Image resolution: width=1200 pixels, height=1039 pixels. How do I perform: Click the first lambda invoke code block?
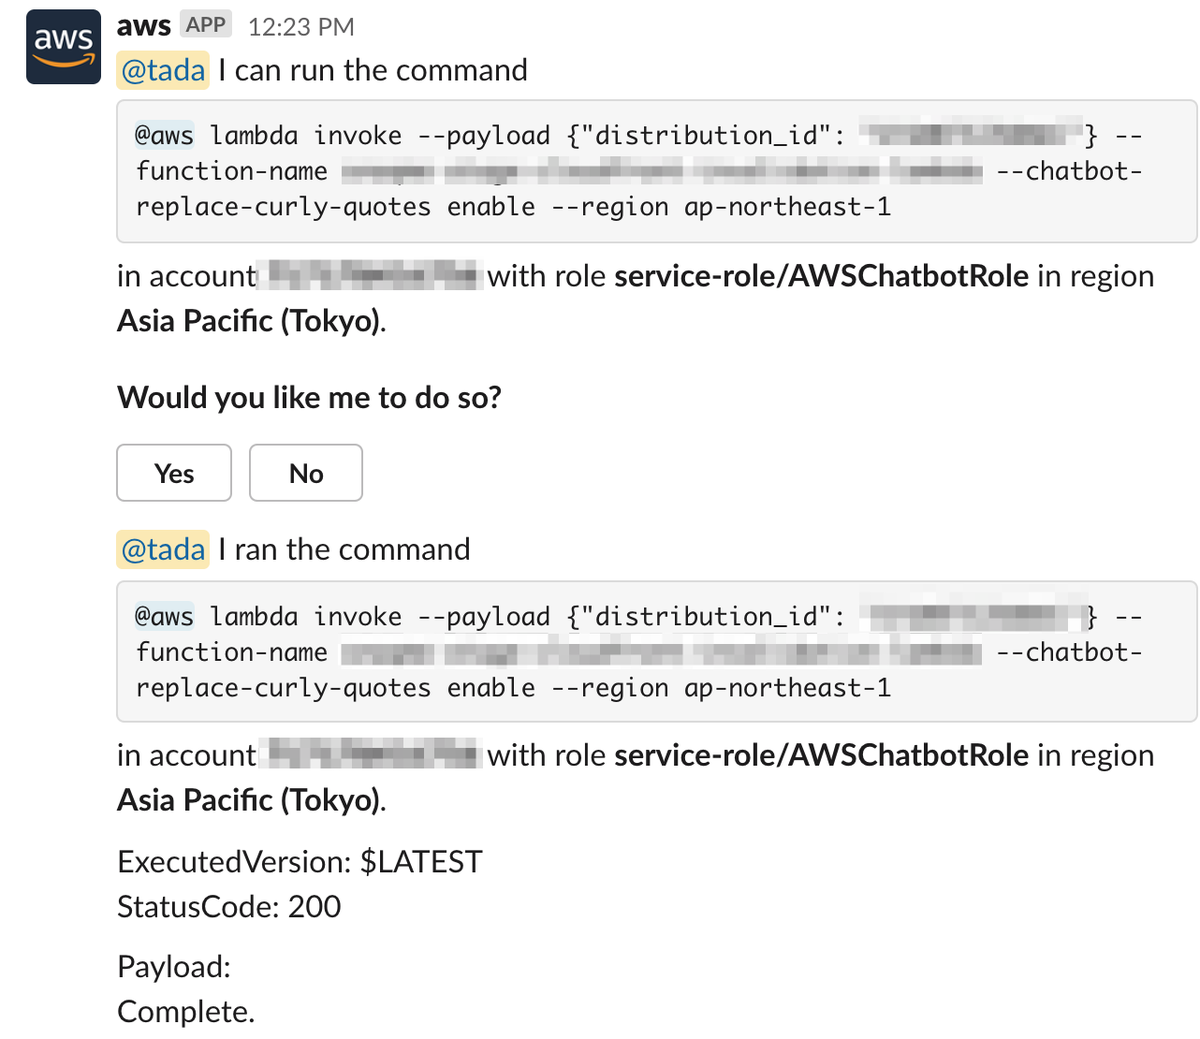pos(657,171)
